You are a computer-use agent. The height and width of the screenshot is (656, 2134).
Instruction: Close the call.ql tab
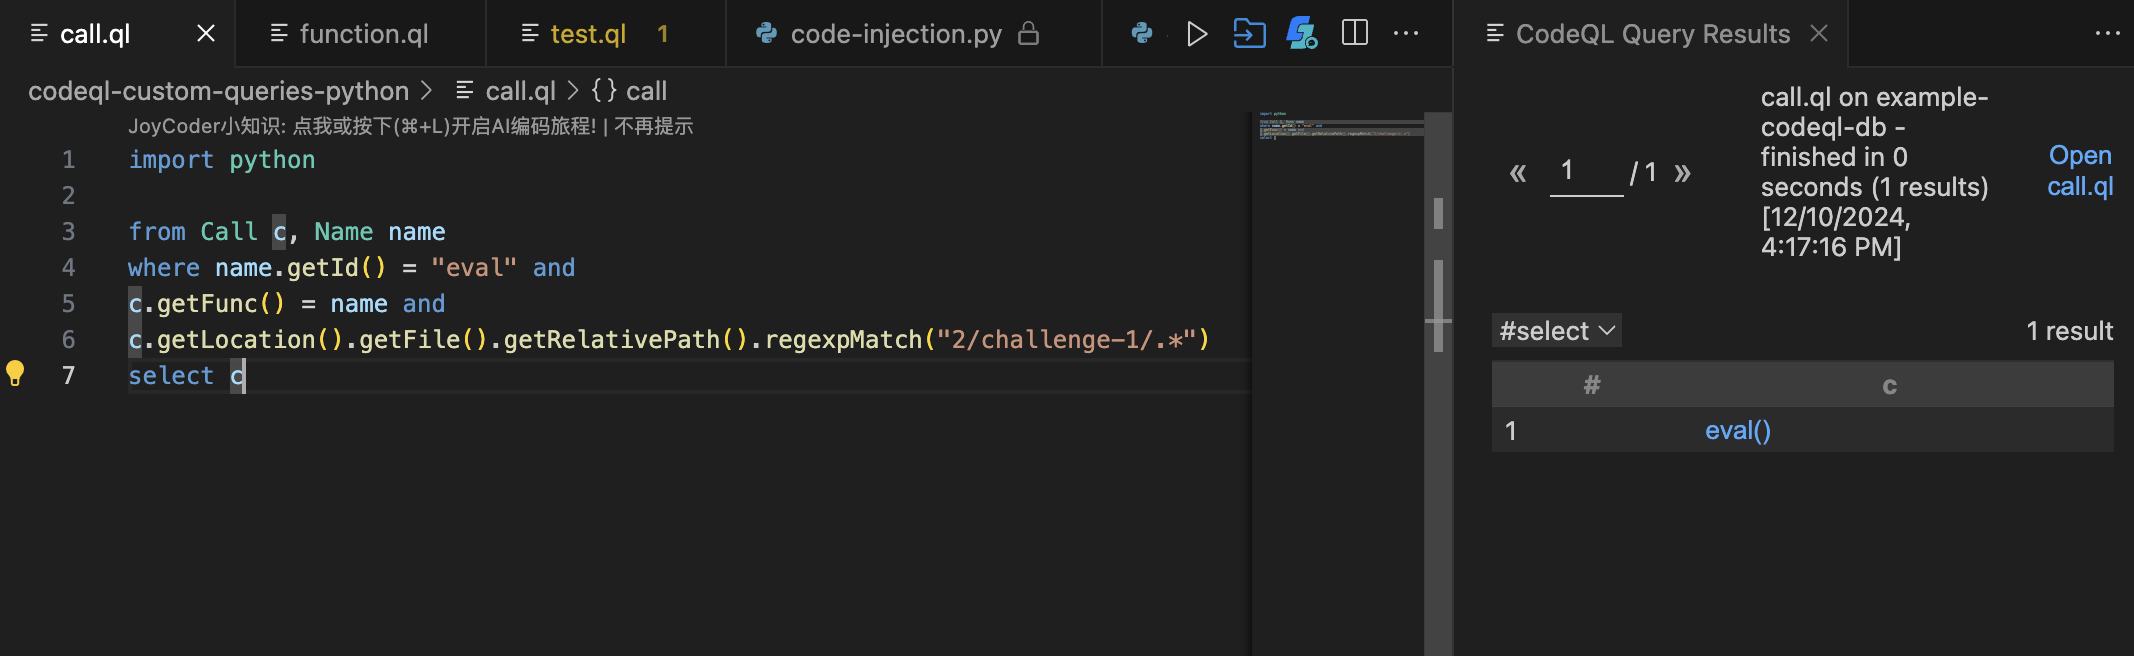tap(206, 34)
